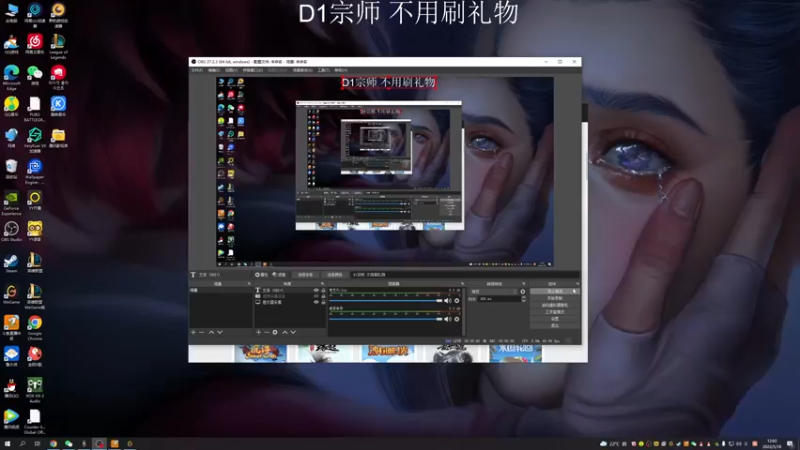The width and height of the screenshot is (800, 450).
Task: Open 帮助 menu in OBS
Action: click(341, 70)
